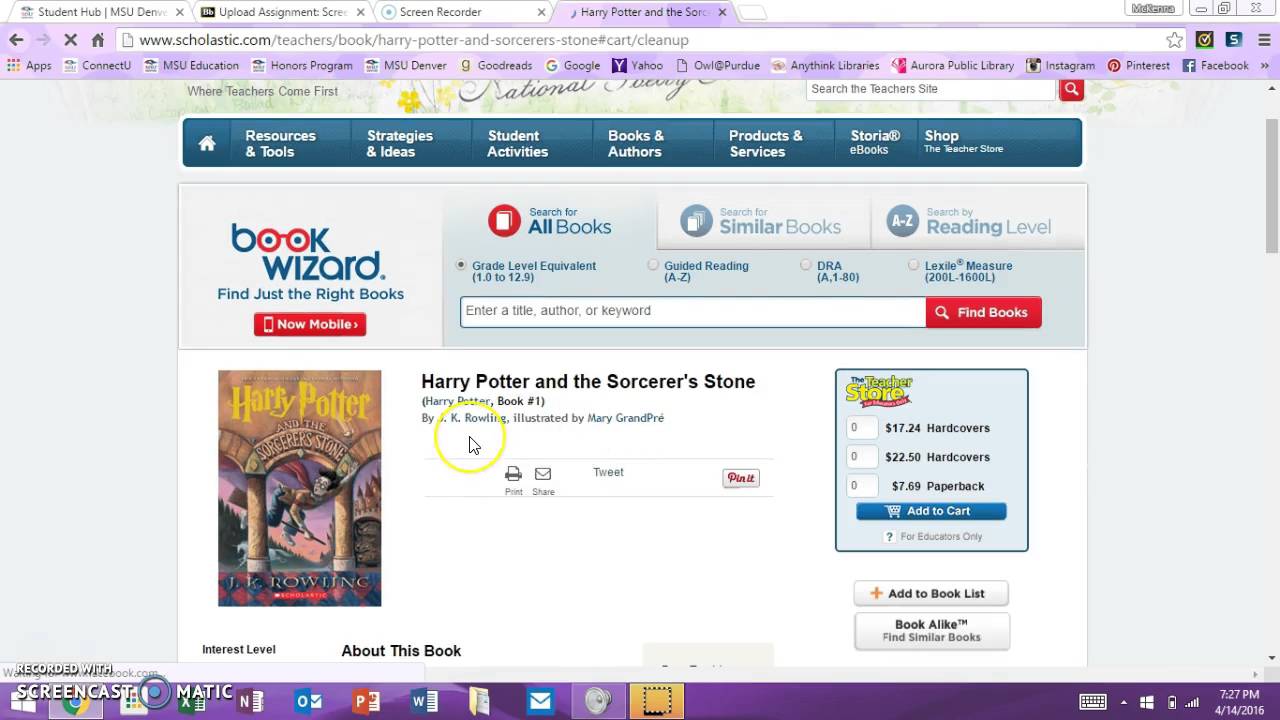1280x720 pixels.
Task: Click the Find Books button
Action: tap(983, 312)
